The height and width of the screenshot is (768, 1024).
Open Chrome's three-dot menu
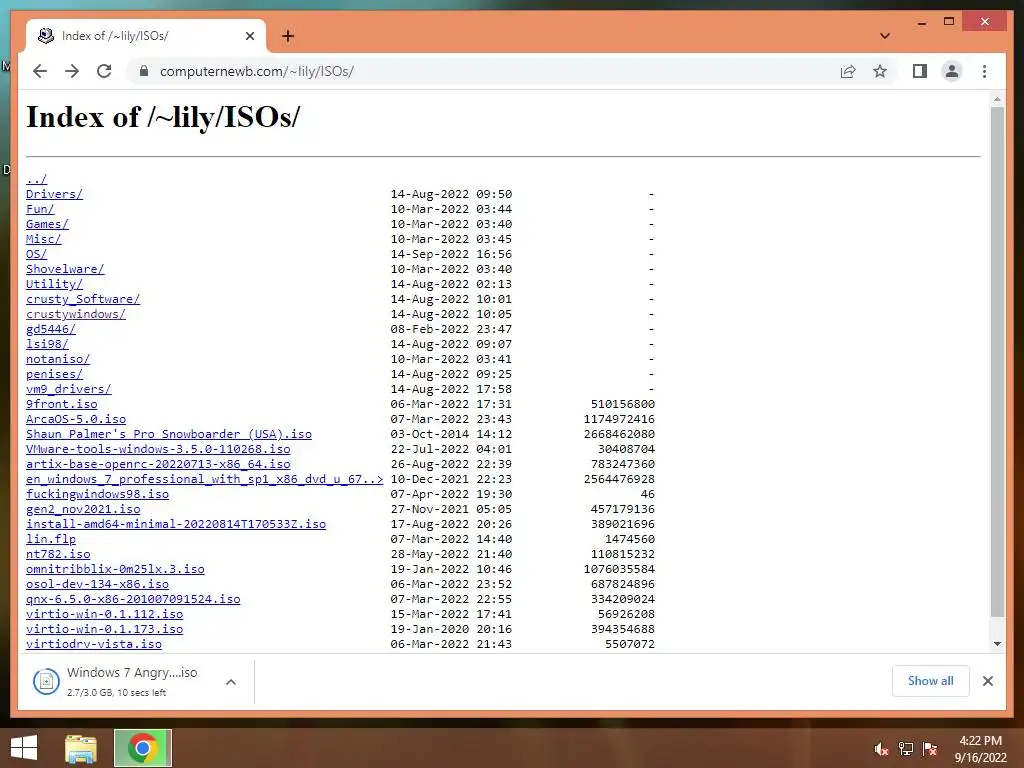coord(984,71)
